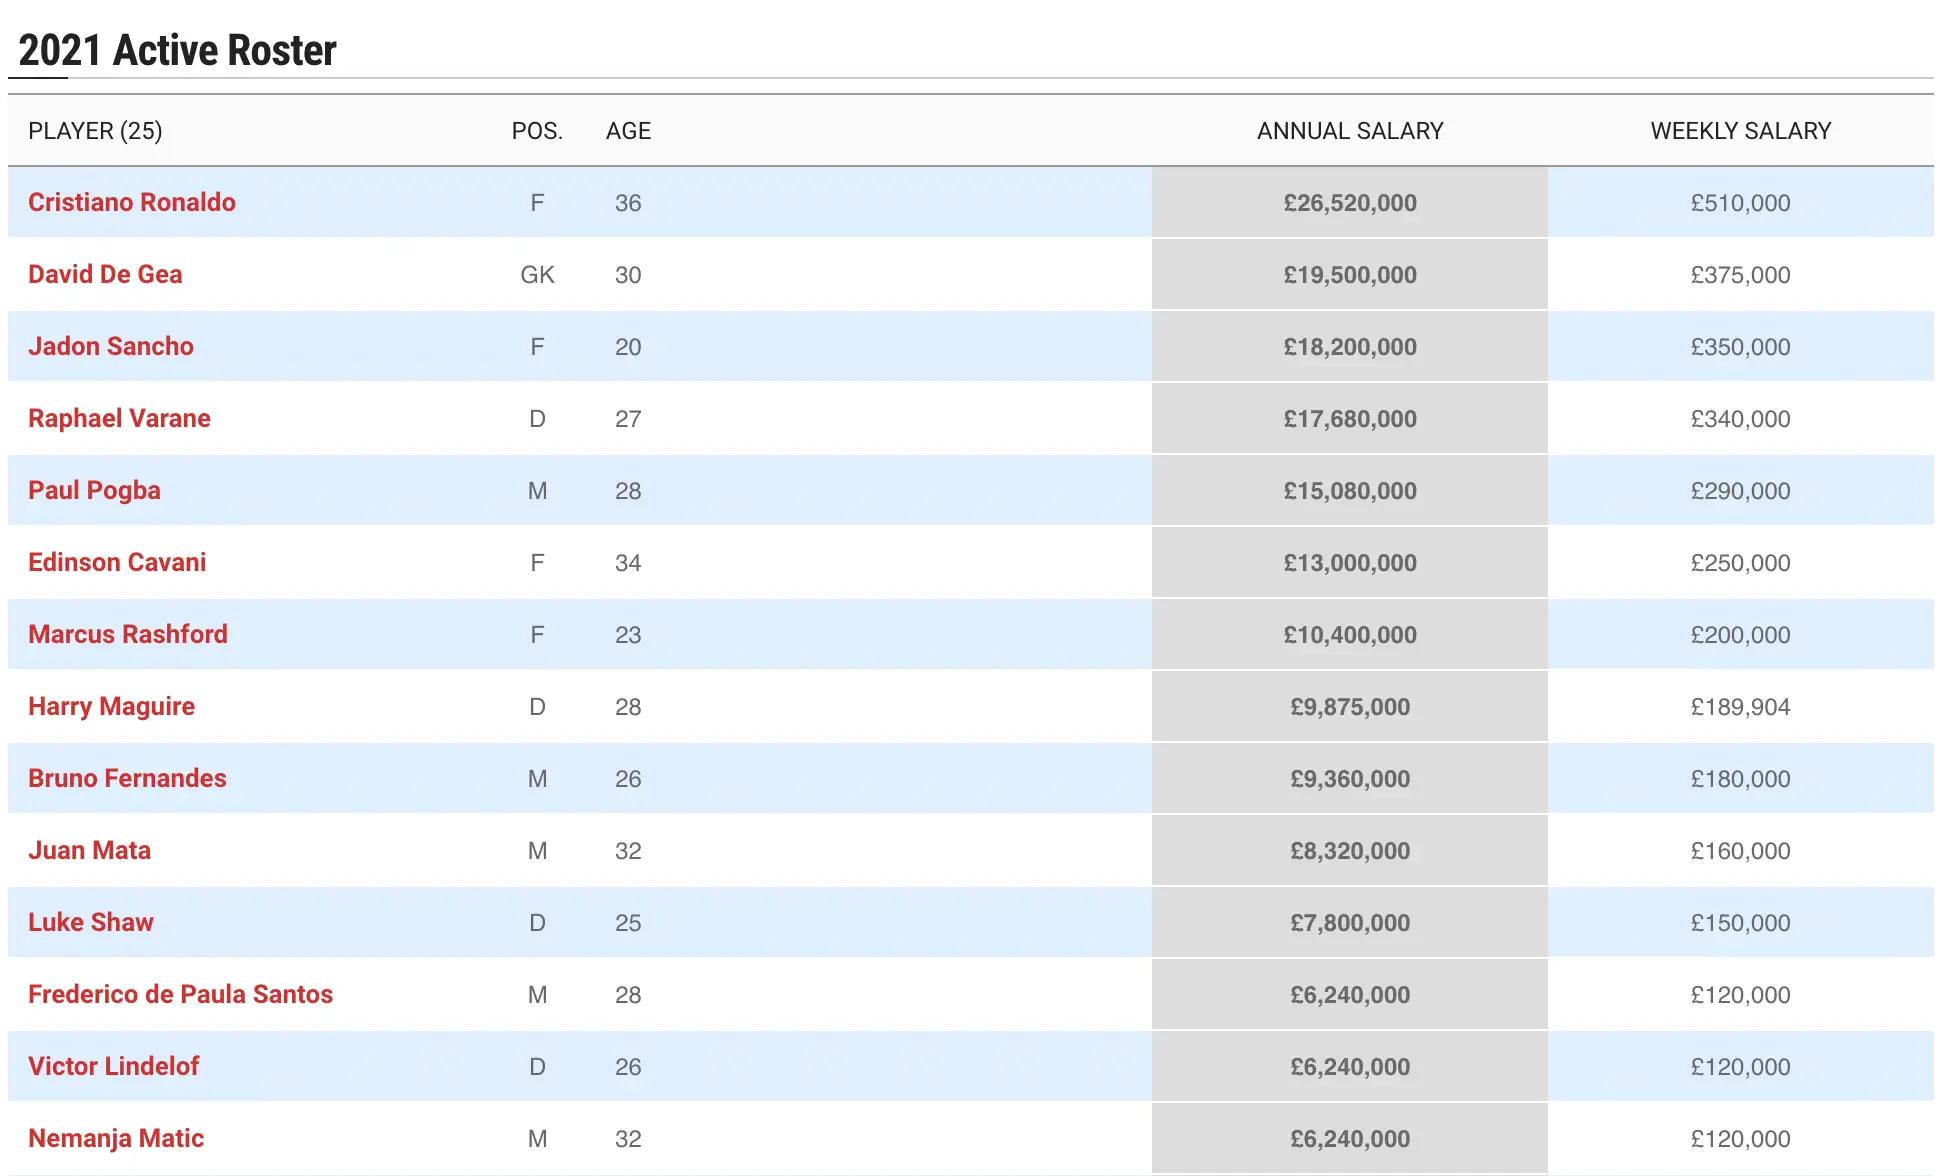Sort by WEEKLY SALARY column header
The image size is (1940, 1176).
coord(1740,130)
